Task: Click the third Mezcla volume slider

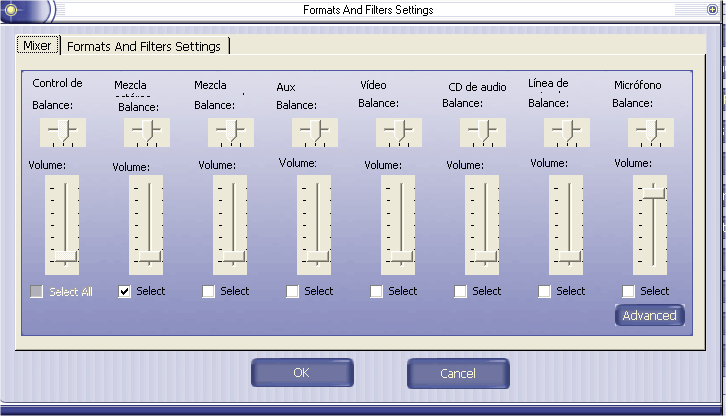Action: (230, 225)
